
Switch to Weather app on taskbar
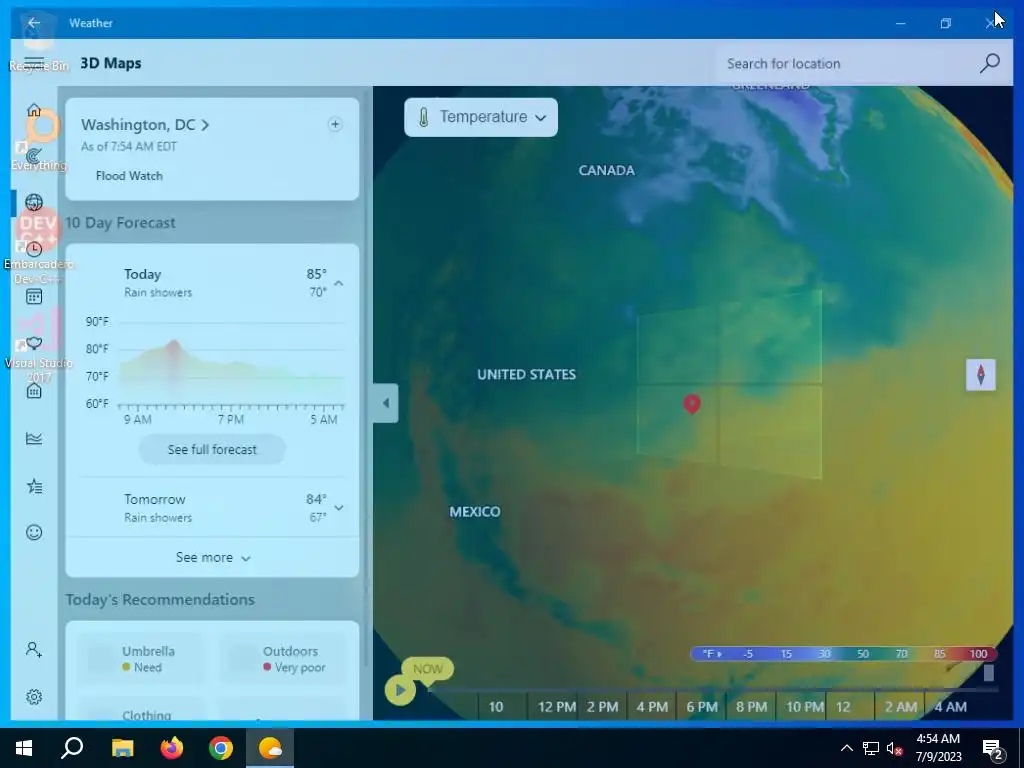click(x=270, y=748)
